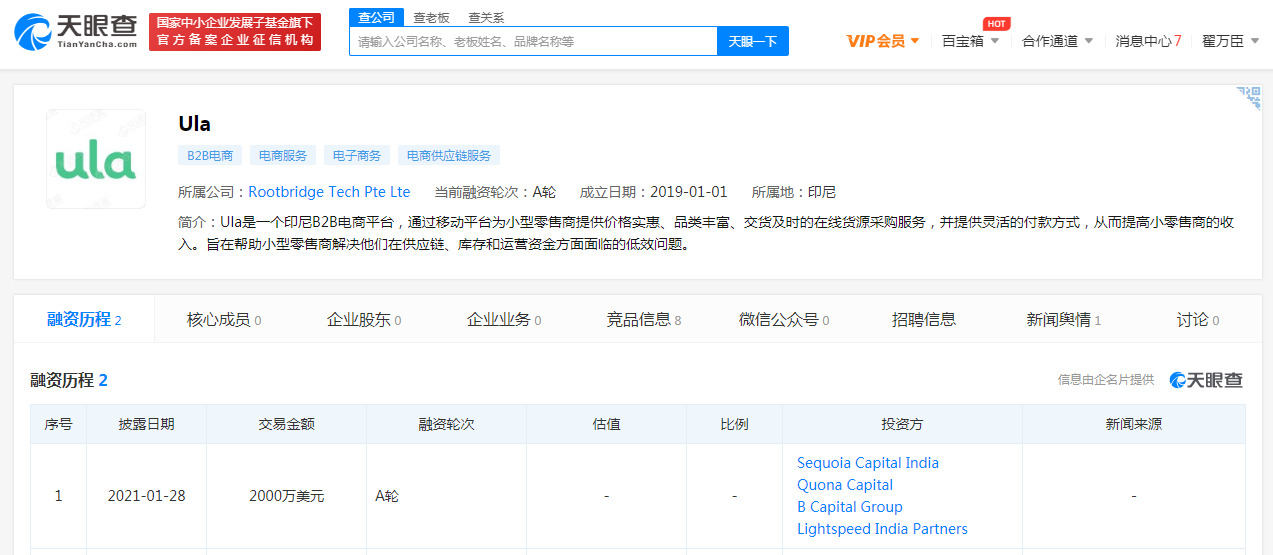Switch to the 企业业务 tab
This screenshot has height=555, width=1273.
pos(504,320)
